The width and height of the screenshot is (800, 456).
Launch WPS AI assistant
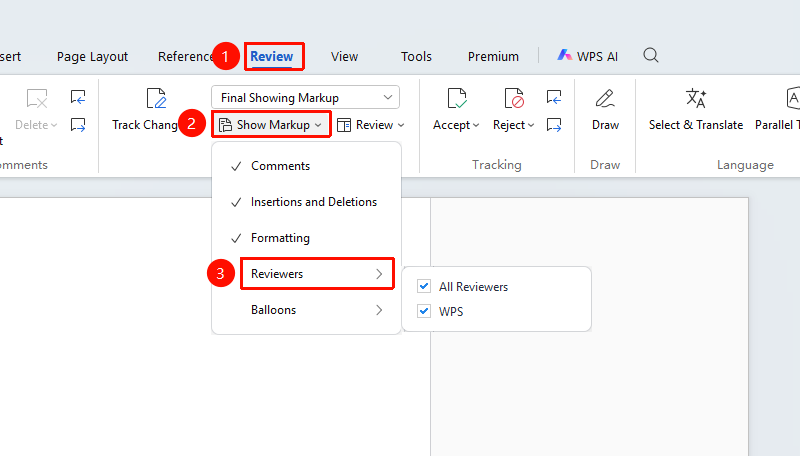[587, 56]
